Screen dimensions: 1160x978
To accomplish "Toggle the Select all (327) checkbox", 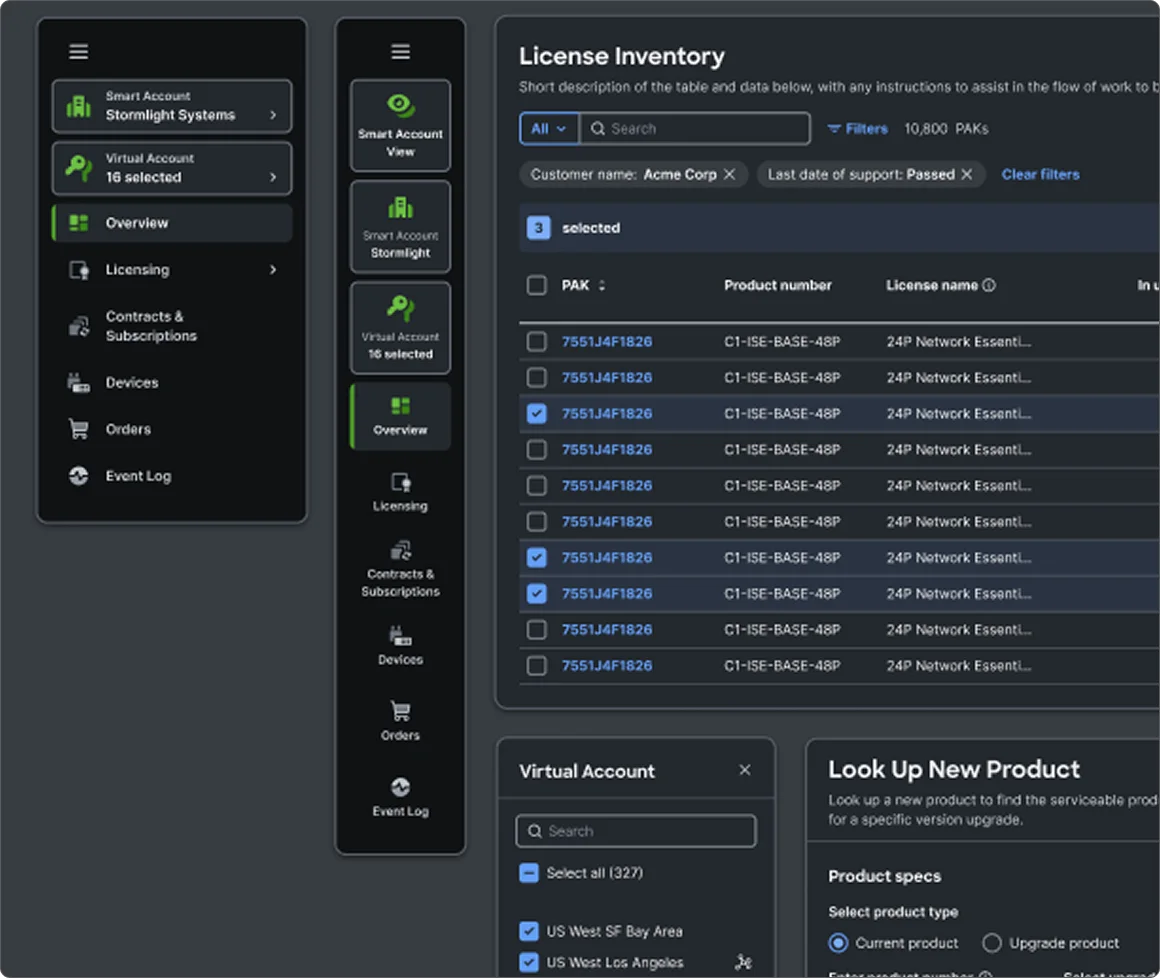I will (x=529, y=873).
